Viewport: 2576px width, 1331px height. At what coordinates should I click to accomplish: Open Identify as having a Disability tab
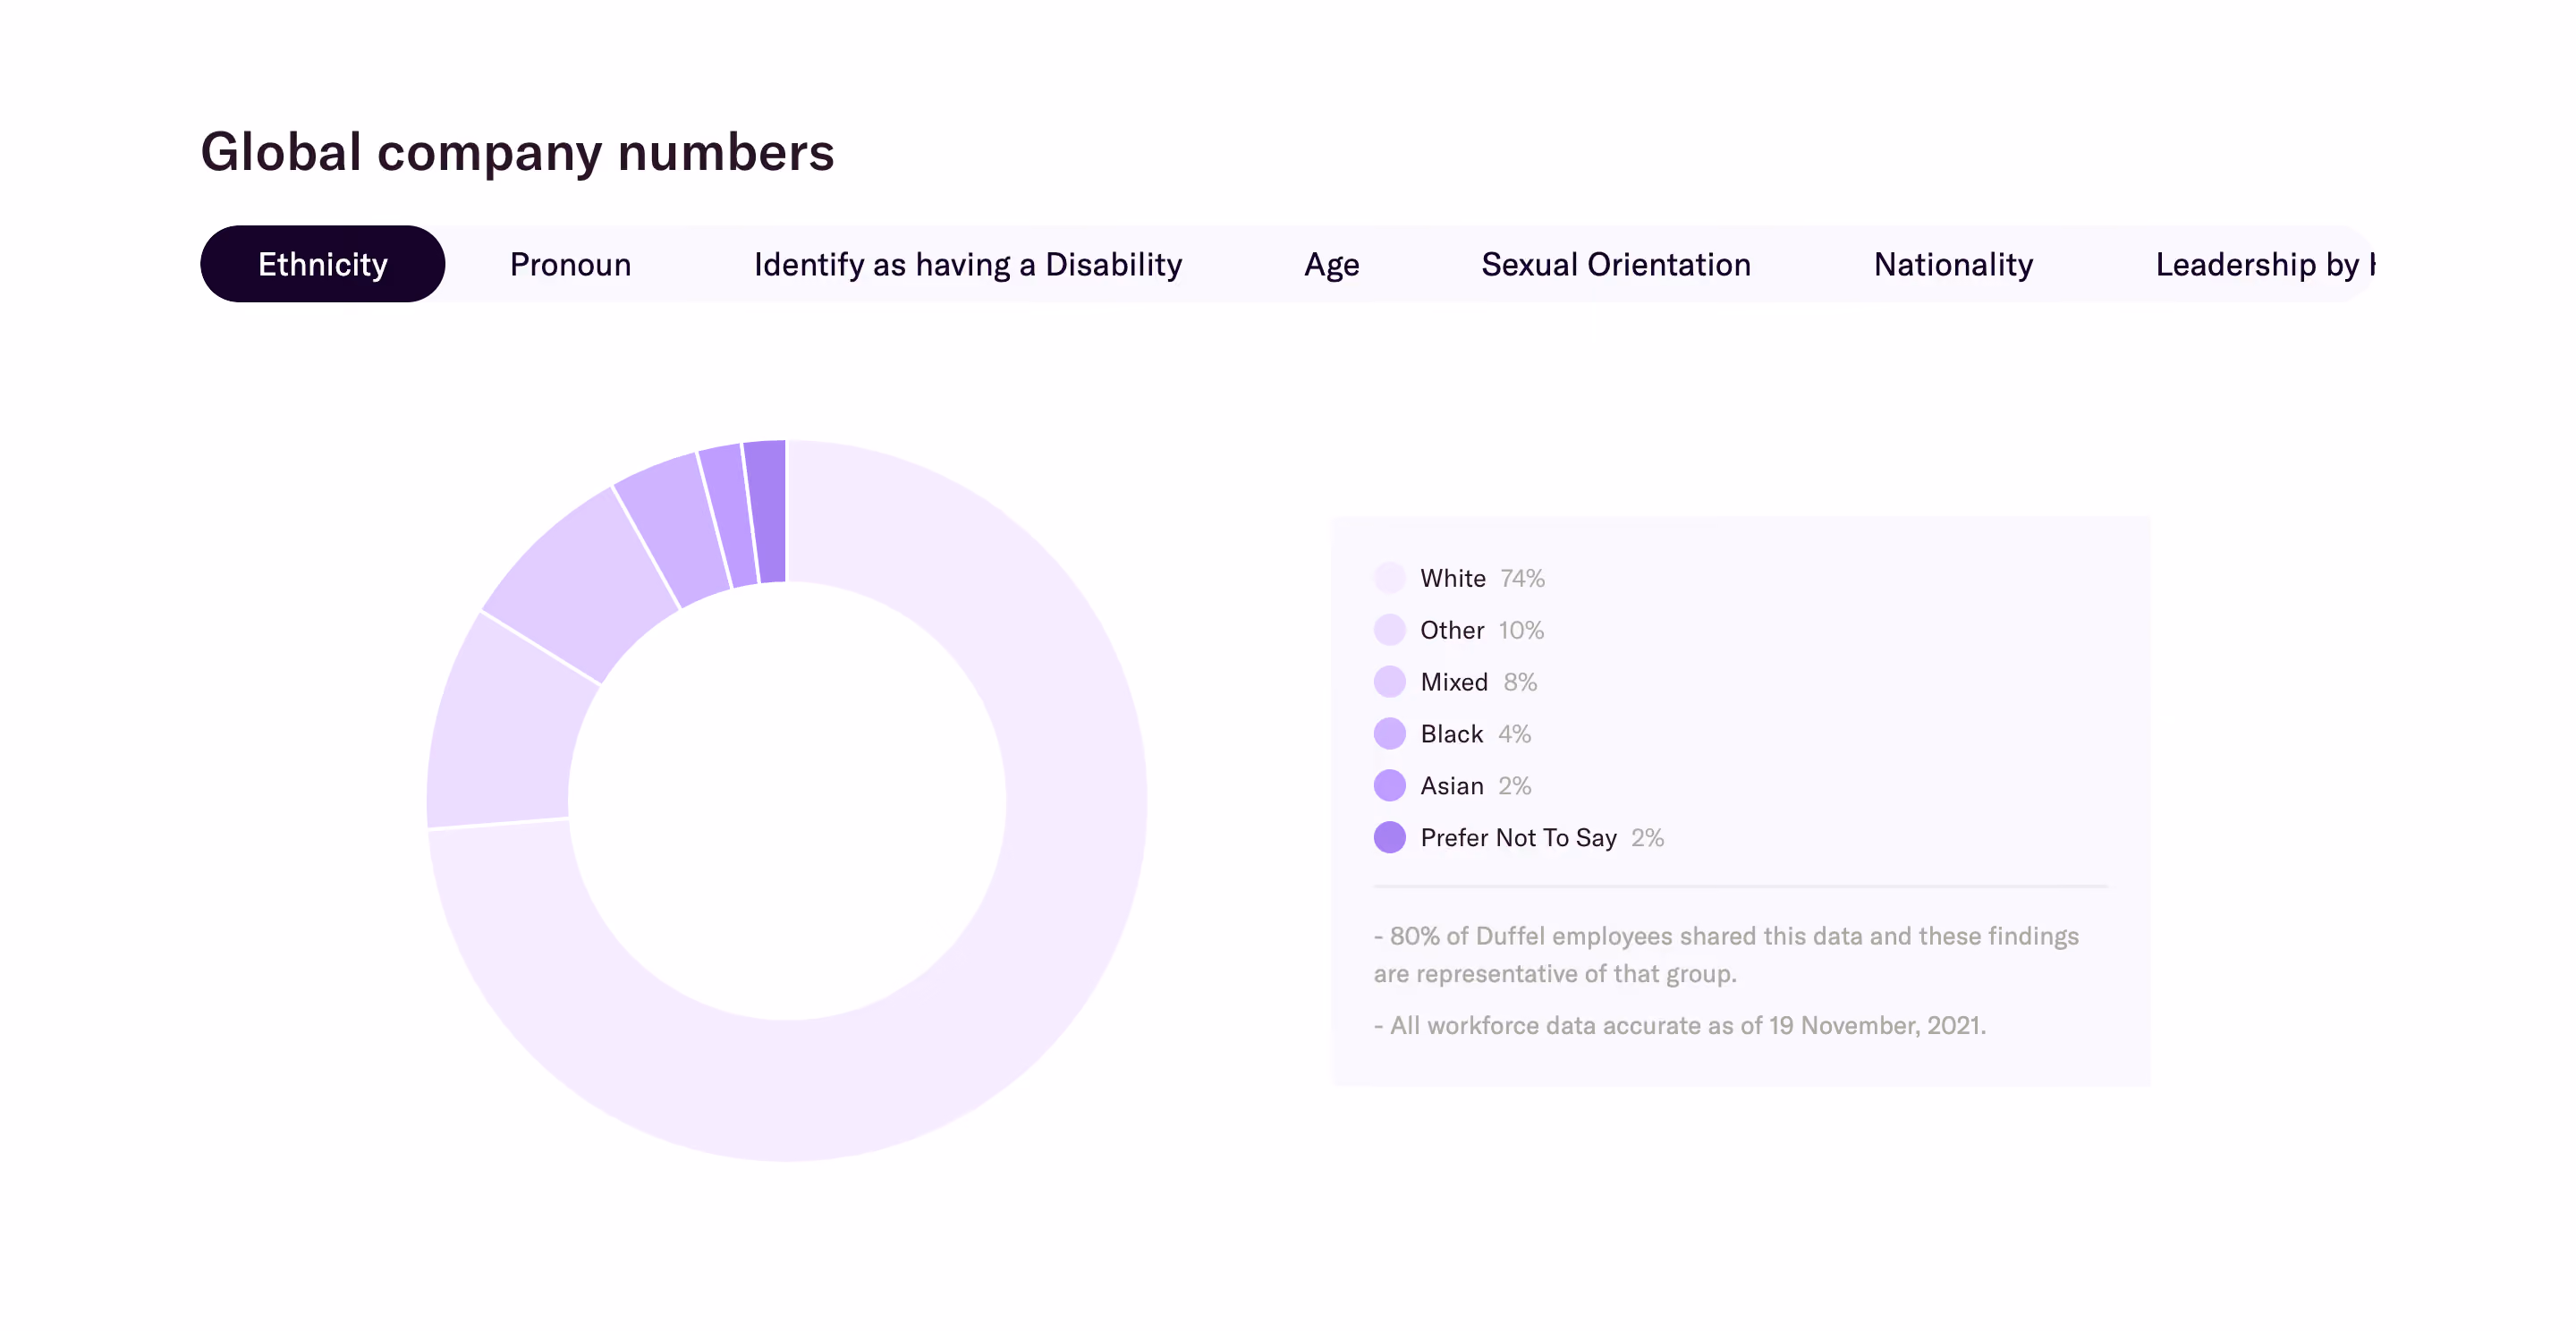(x=967, y=264)
